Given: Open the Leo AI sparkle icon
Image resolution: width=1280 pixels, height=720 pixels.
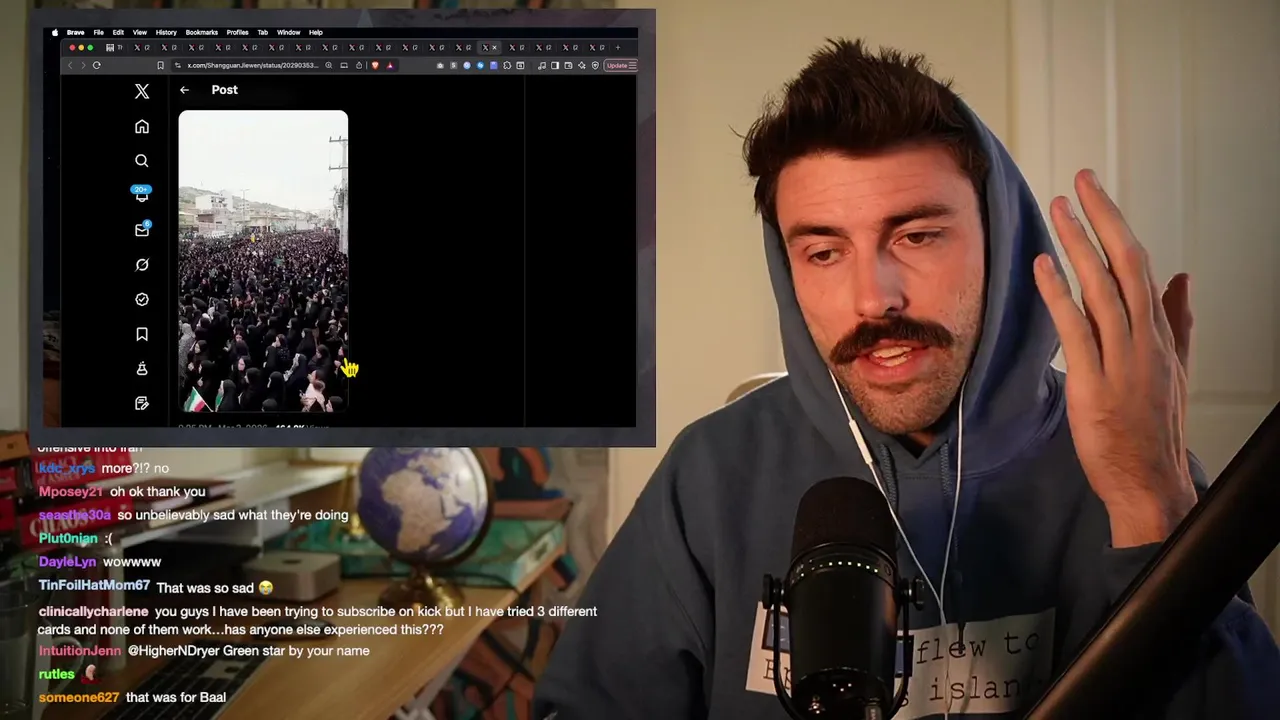Looking at the screenshot, I should 582,65.
